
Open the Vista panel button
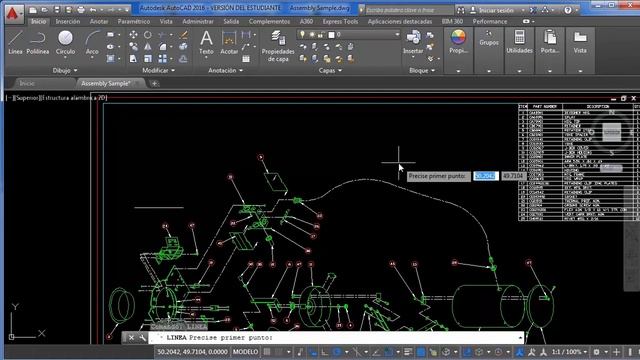(x=580, y=42)
